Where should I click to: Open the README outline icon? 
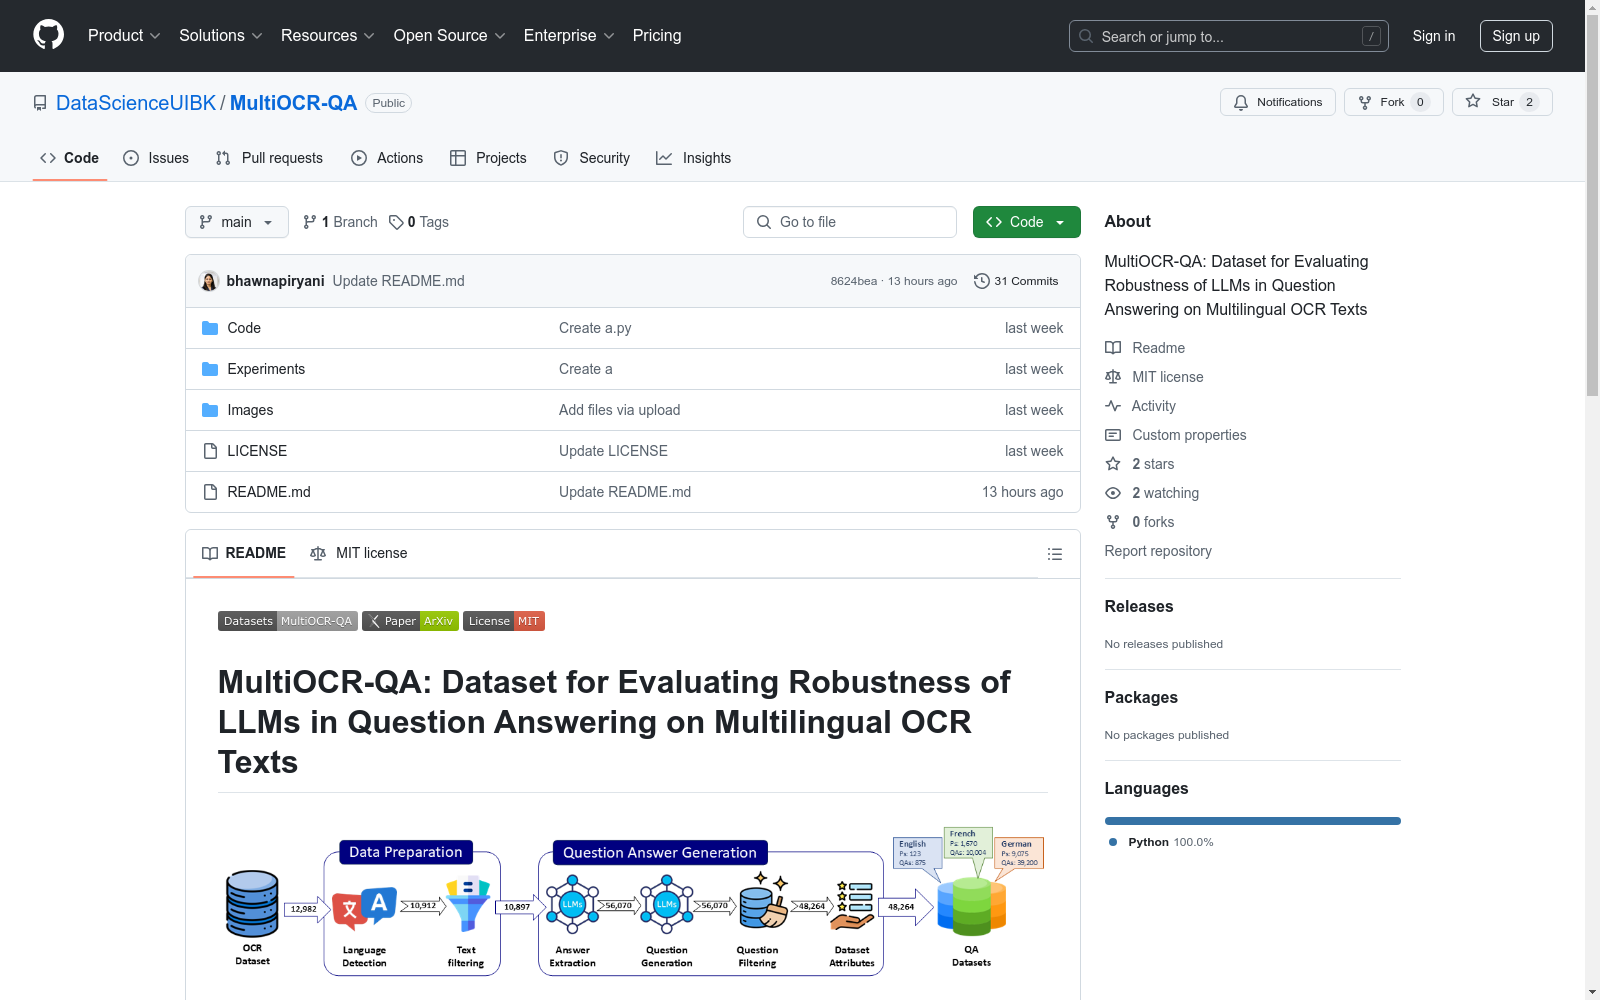click(x=1054, y=554)
